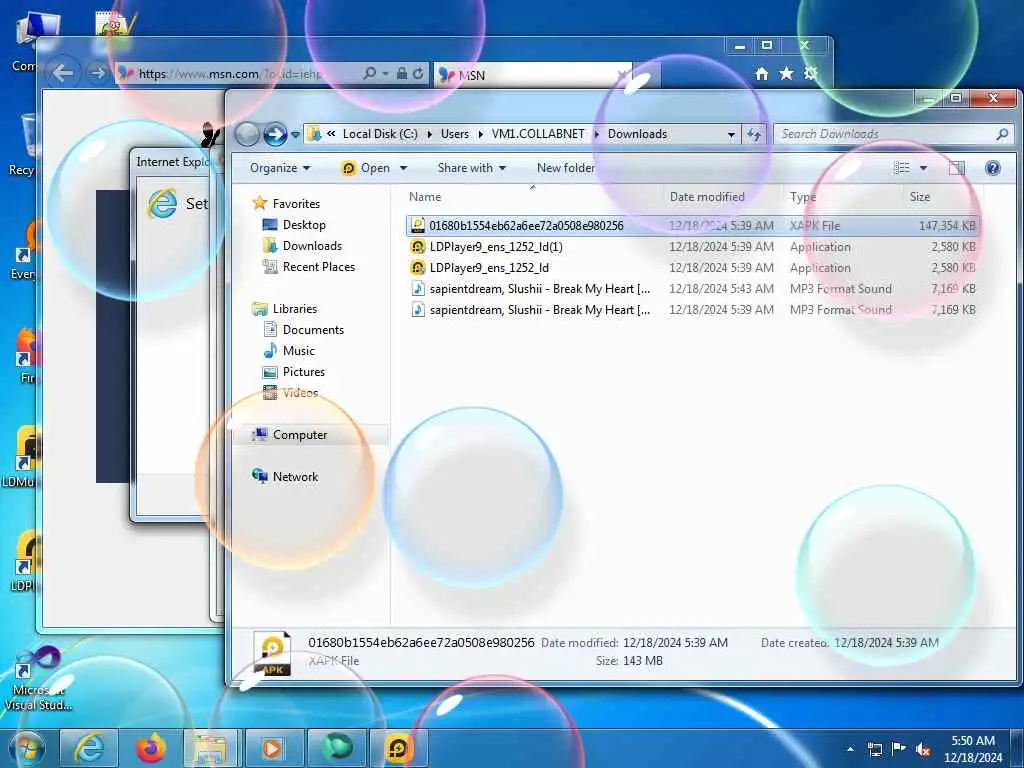The image size is (1024, 768).
Task: Show hidden system tray icons
Action: coord(850,749)
